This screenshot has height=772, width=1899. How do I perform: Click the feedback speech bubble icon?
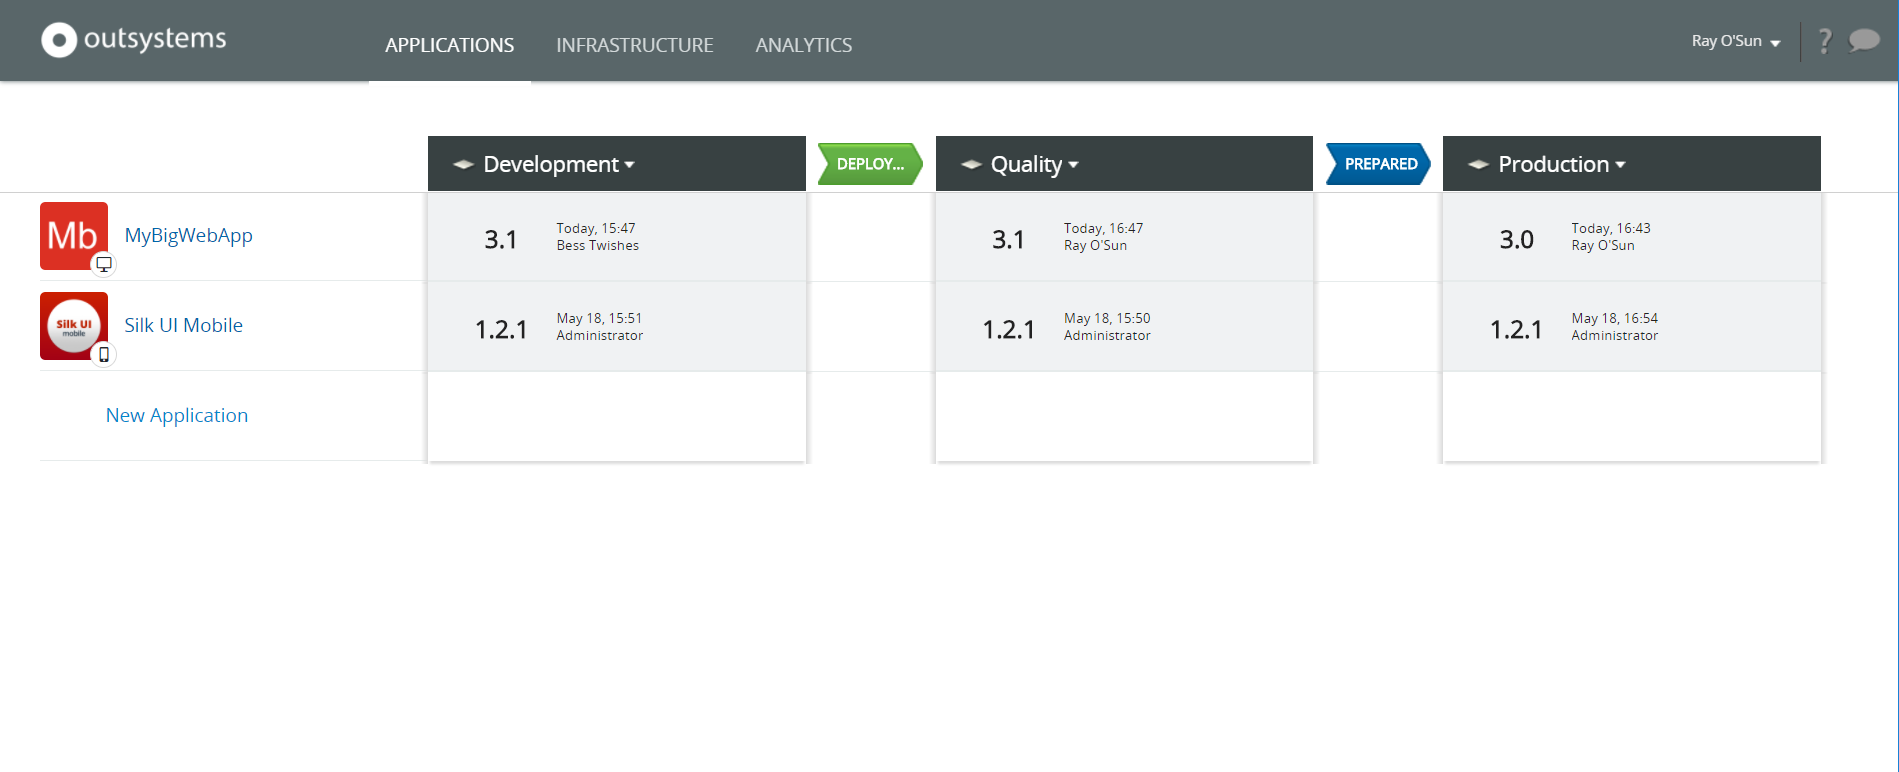point(1863,41)
